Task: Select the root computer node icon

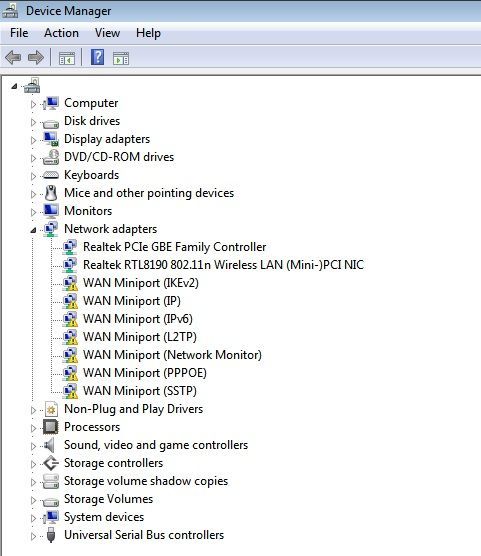Action: [x=32, y=85]
